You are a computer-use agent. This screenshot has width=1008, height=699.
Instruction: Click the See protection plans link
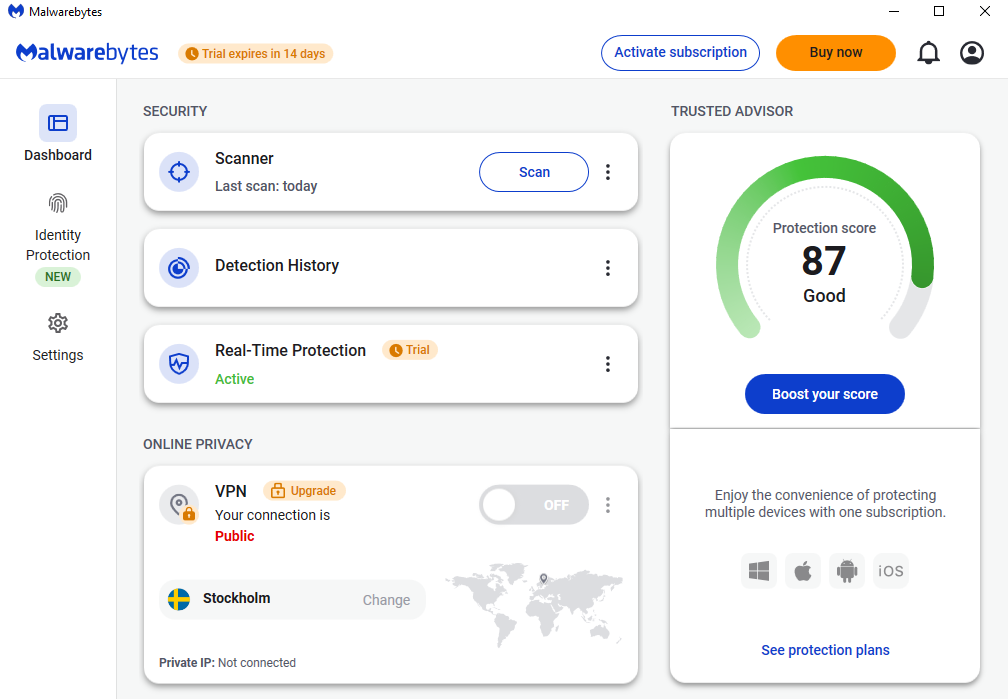click(x=825, y=650)
